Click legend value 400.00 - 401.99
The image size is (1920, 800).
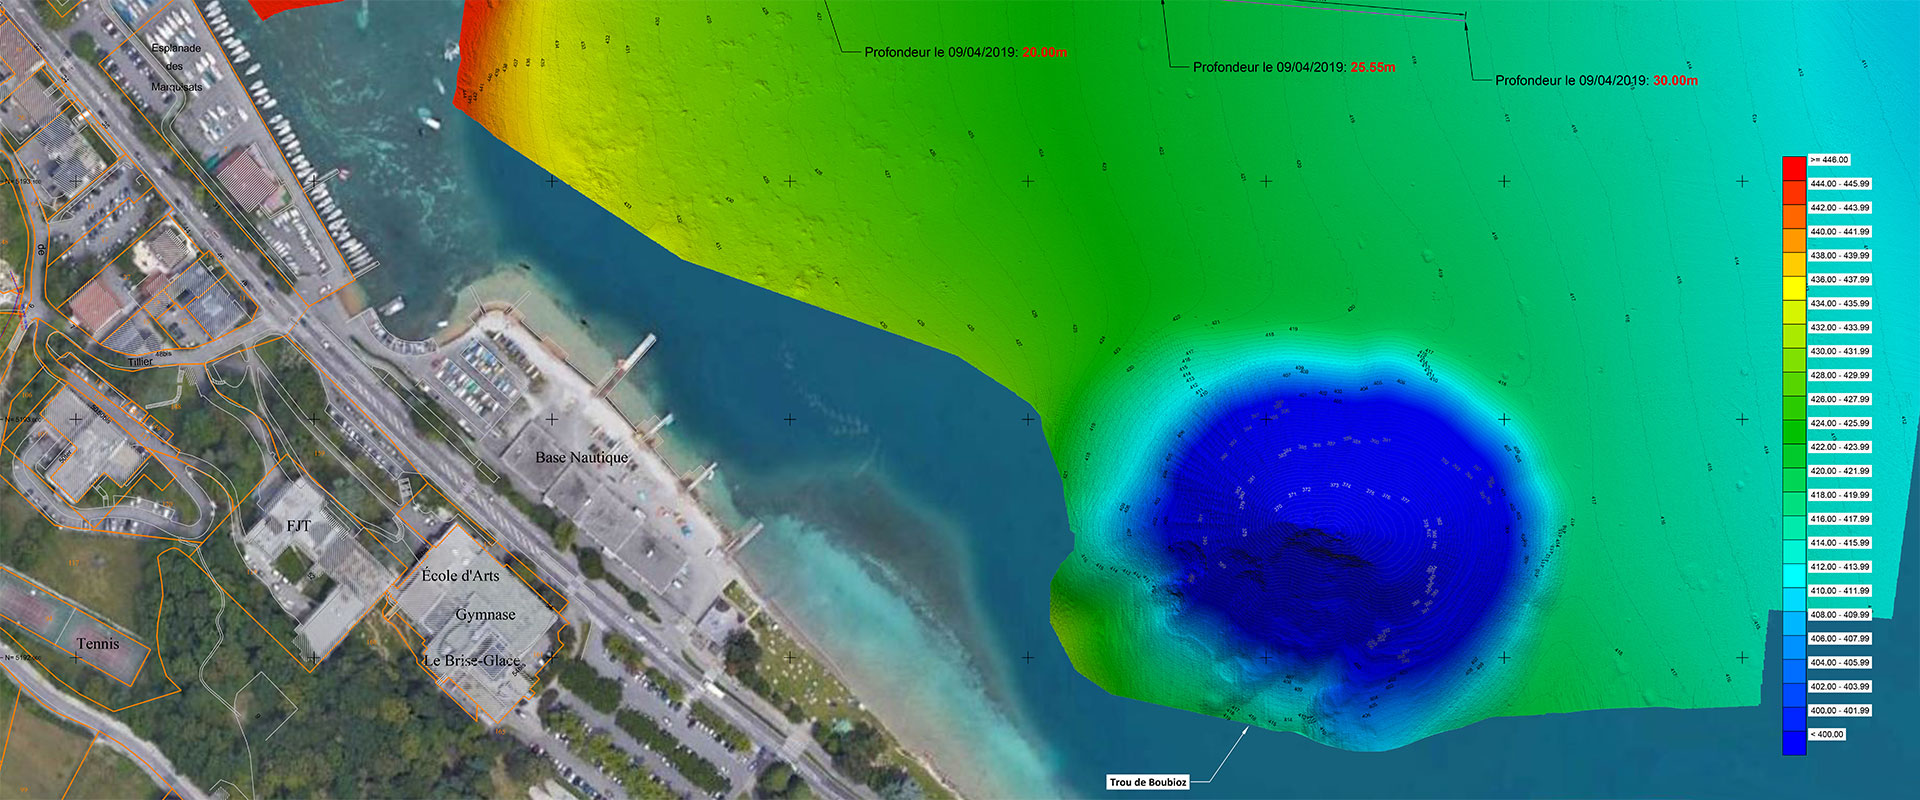pyautogui.click(x=1839, y=711)
